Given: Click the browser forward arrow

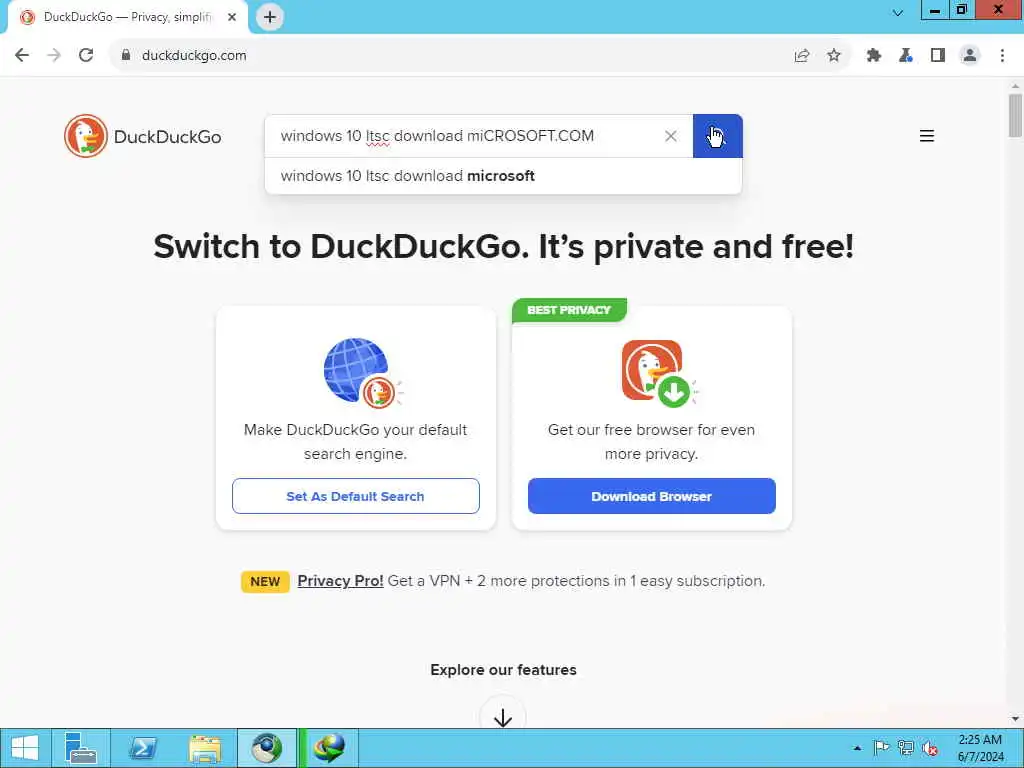Looking at the screenshot, I should (x=54, y=56).
